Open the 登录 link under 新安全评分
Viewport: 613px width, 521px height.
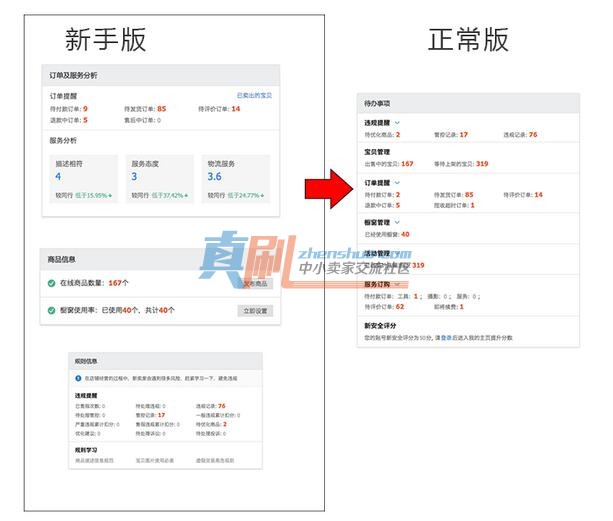tap(446, 338)
